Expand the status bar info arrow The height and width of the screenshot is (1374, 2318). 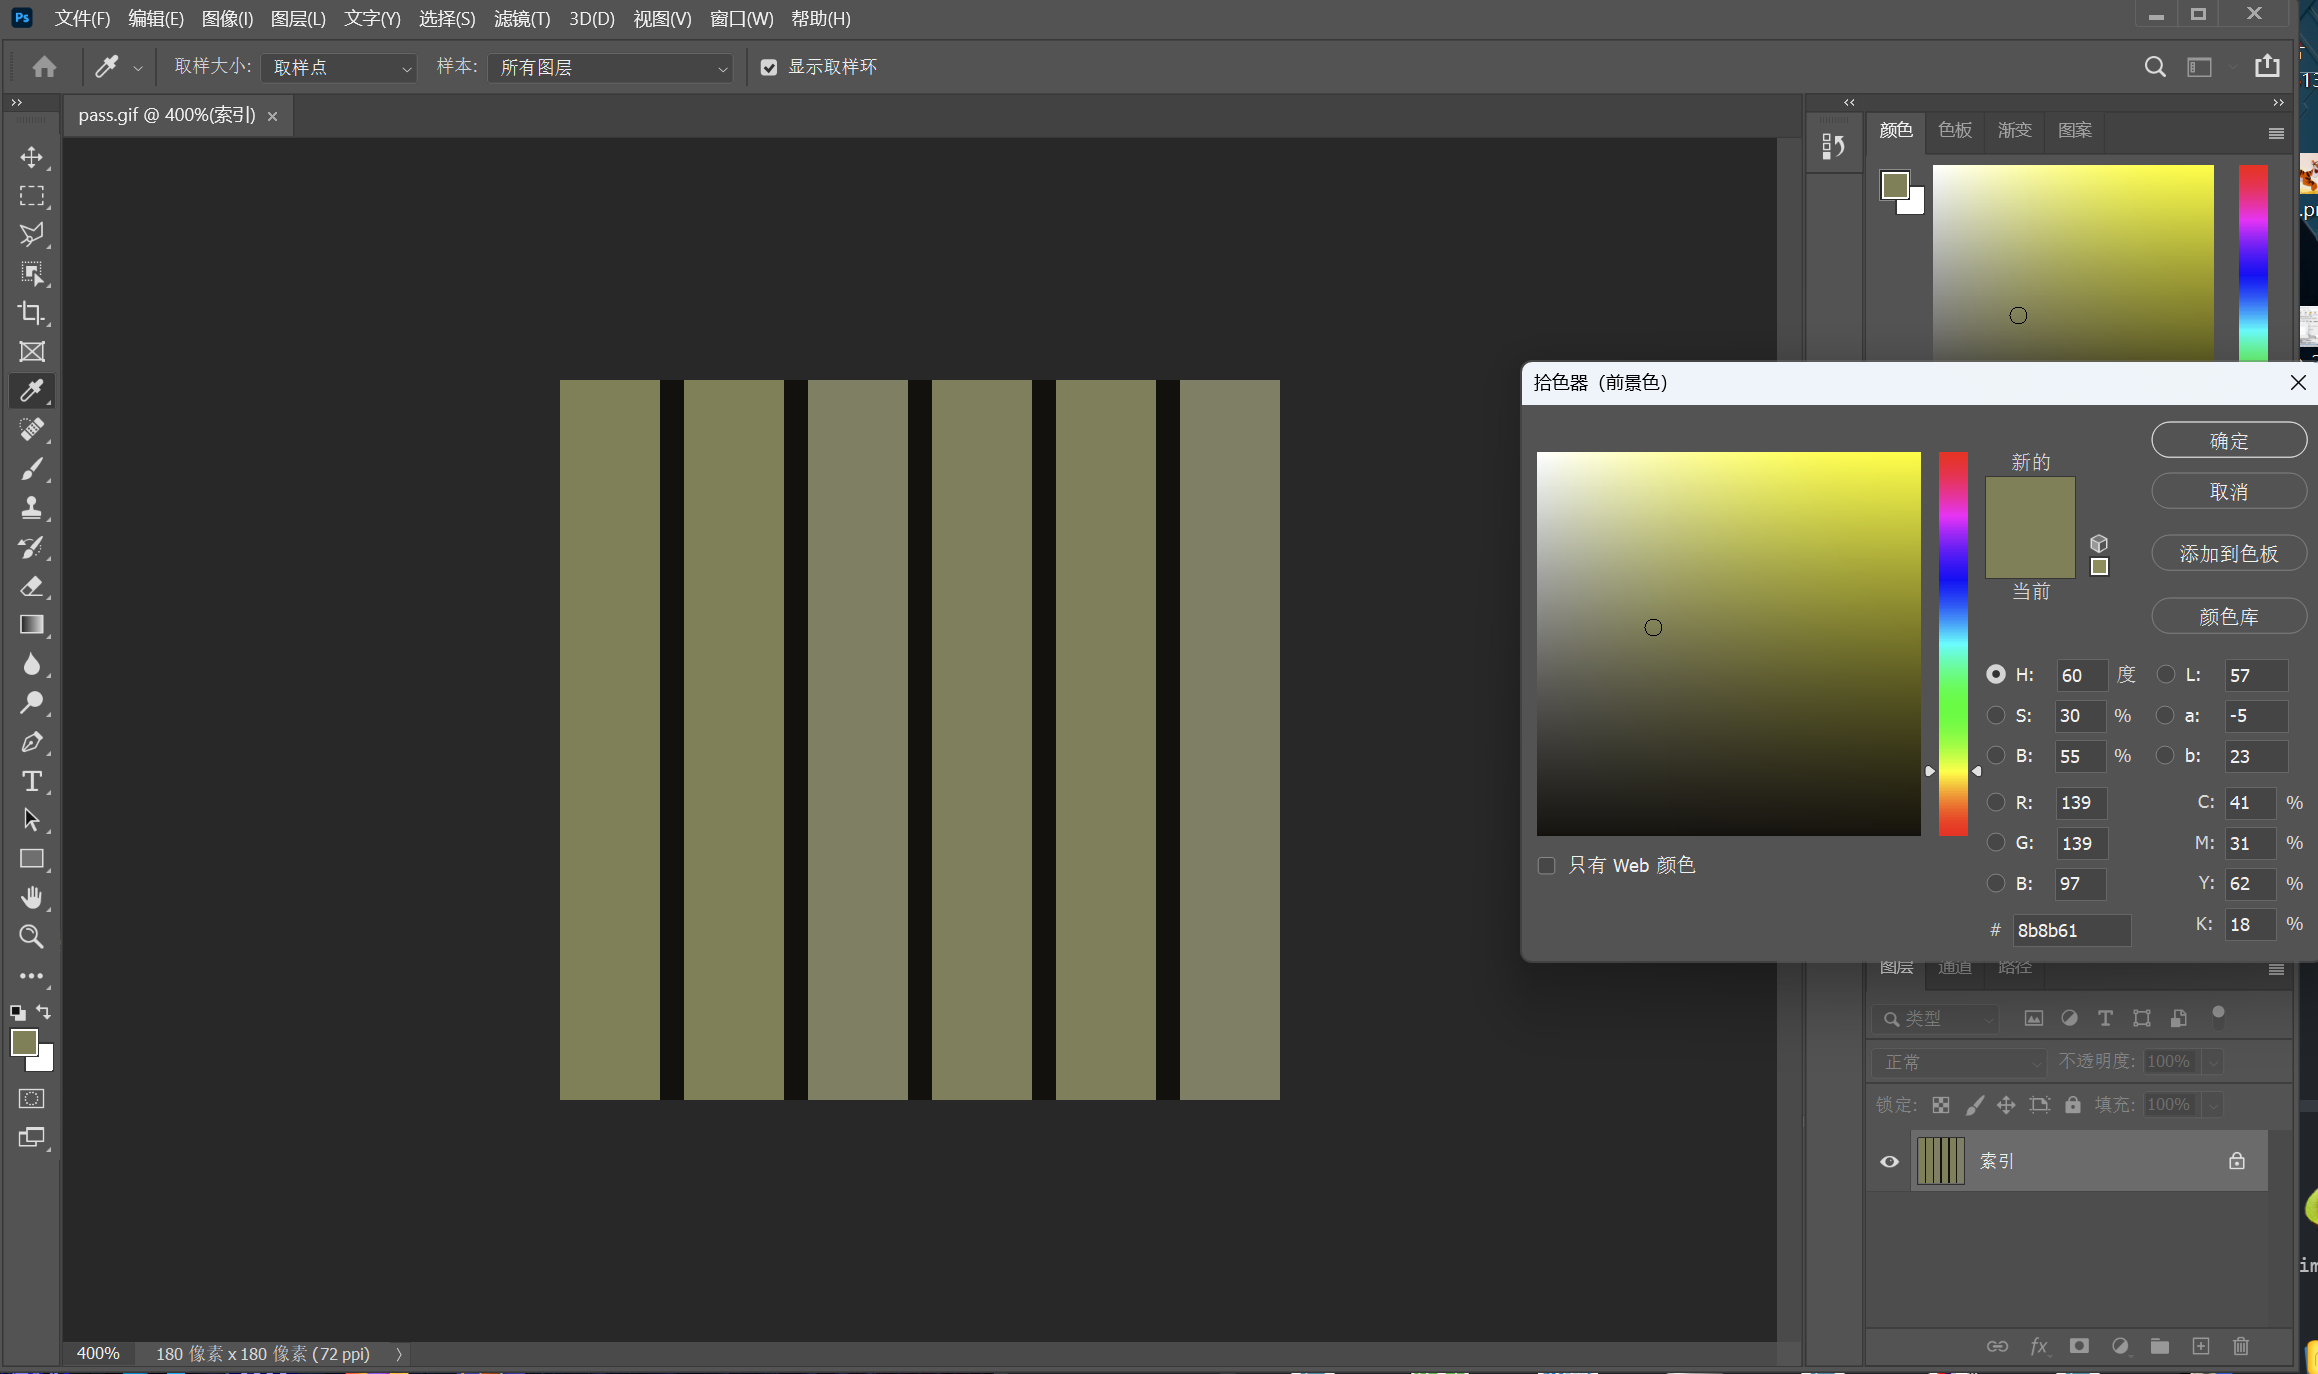click(399, 1354)
